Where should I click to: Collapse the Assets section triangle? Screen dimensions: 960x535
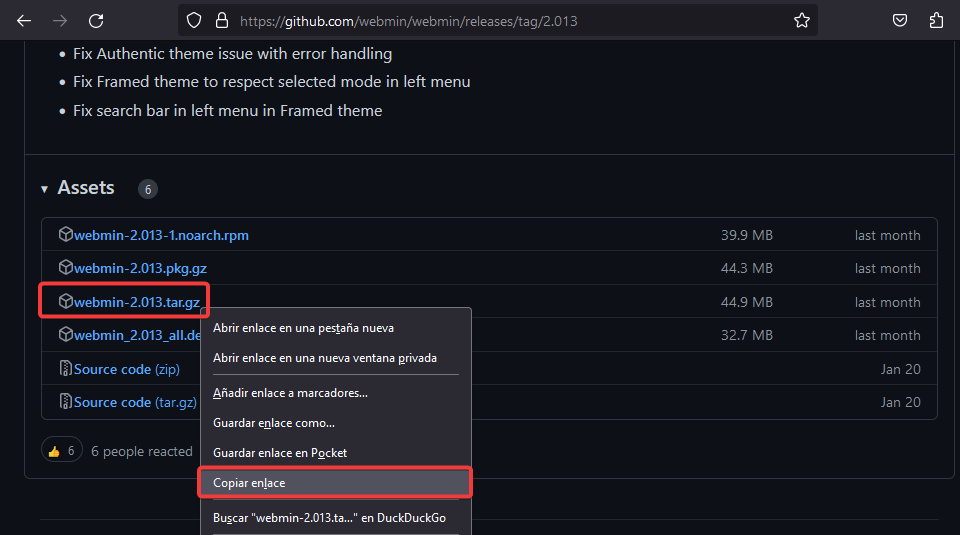pyautogui.click(x=45, y=189)
